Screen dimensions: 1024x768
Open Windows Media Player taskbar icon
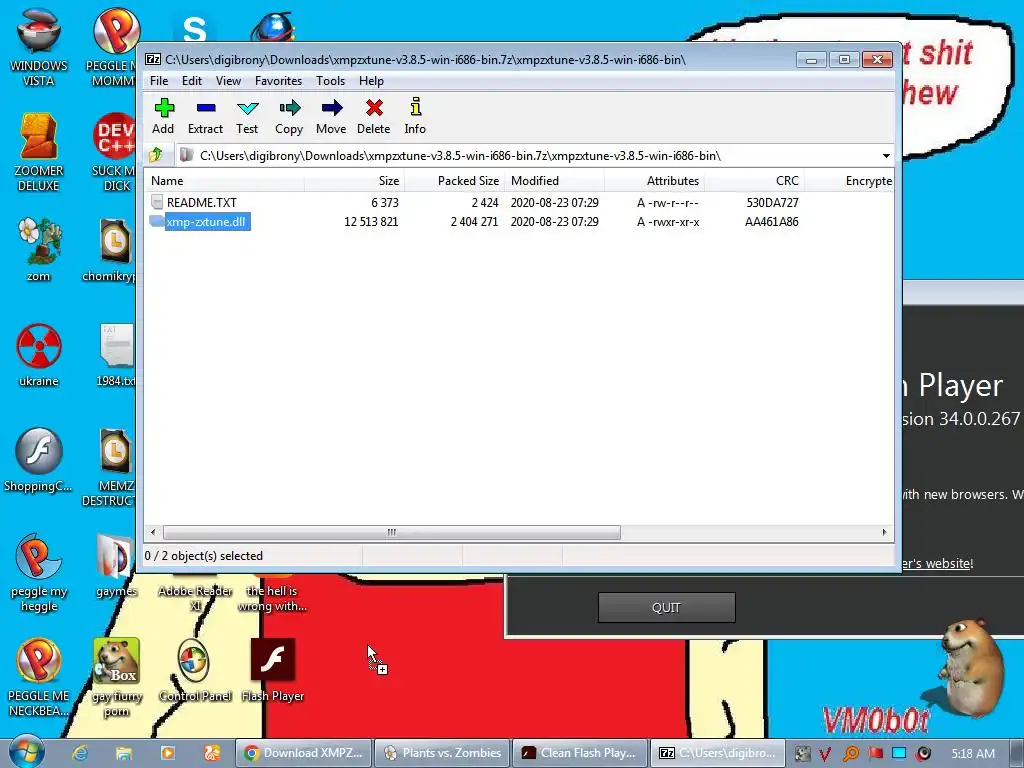(x=168, y=753)
